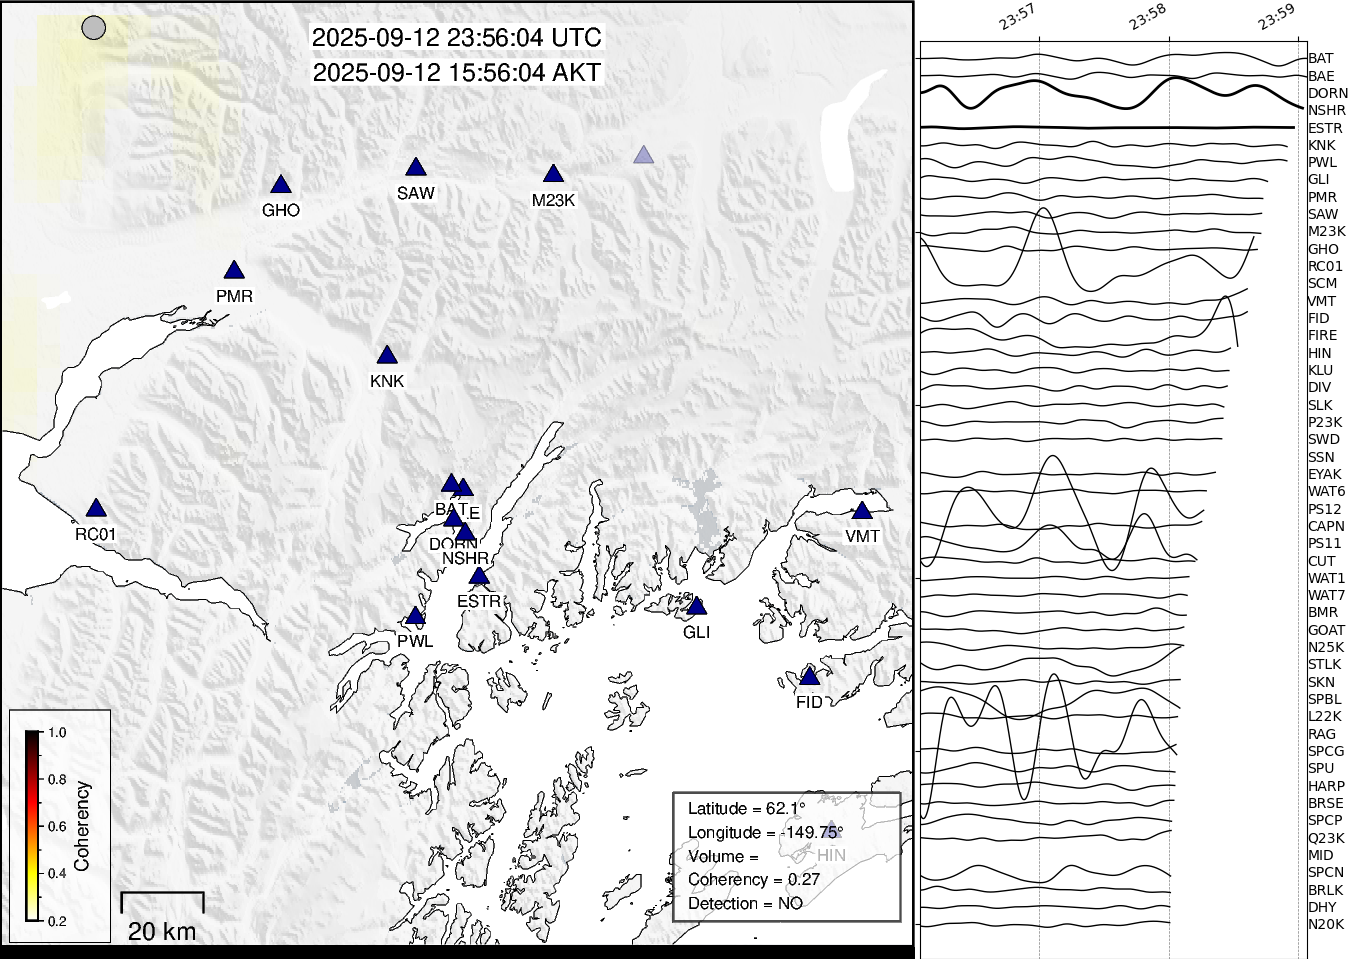Click the SCM label in the trace list
1349x959 pixels.
tap(1322, 284)
